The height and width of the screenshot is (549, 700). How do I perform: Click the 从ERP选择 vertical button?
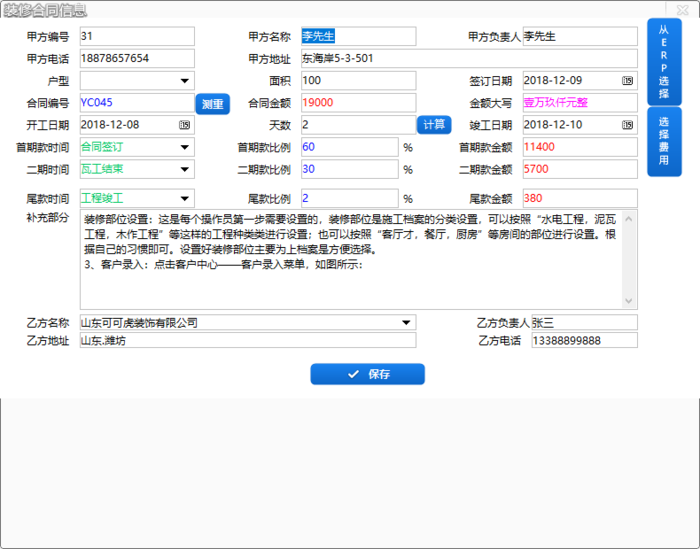pos(664,62)
